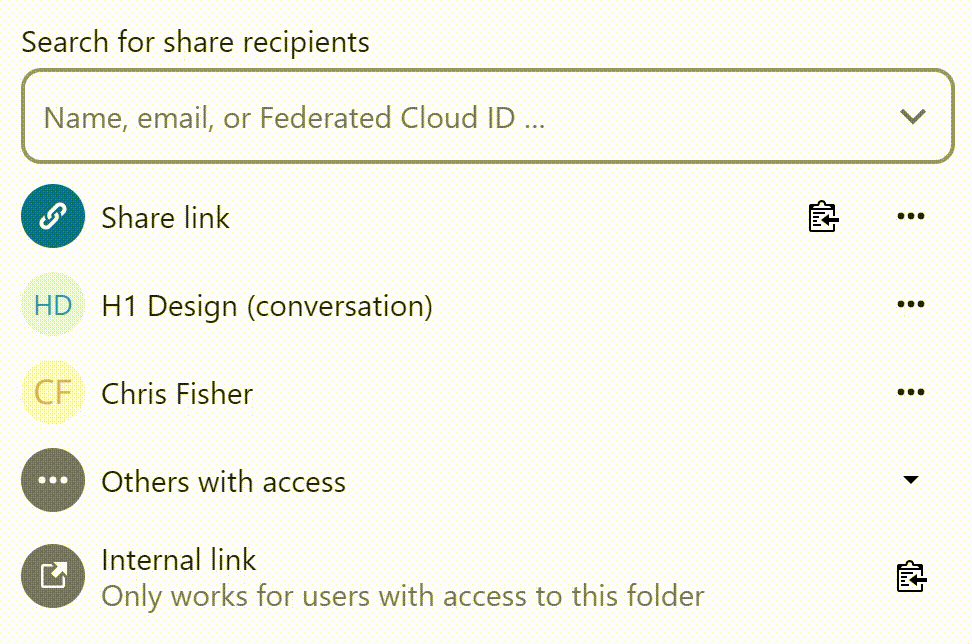Select the H1 Design conversation entry
972x644 pixels.
coord(265,305)
